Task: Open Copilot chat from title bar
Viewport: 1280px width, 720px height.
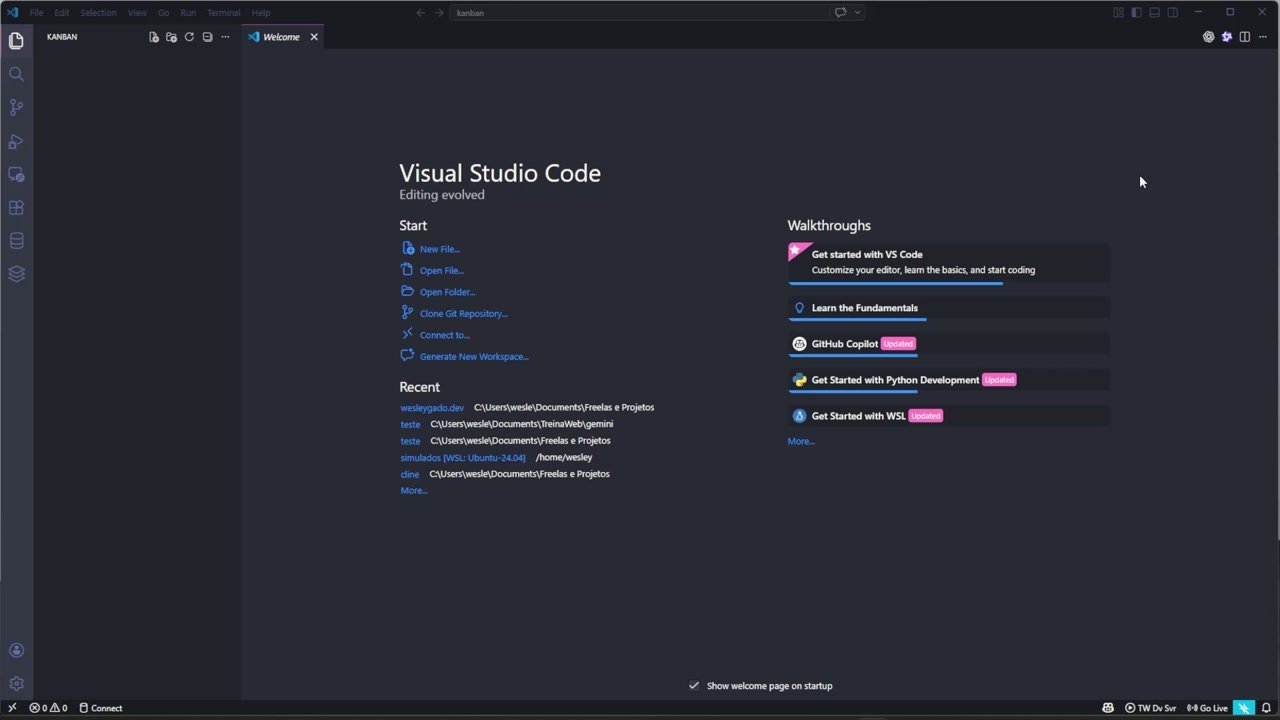Action: click(840, 13)
